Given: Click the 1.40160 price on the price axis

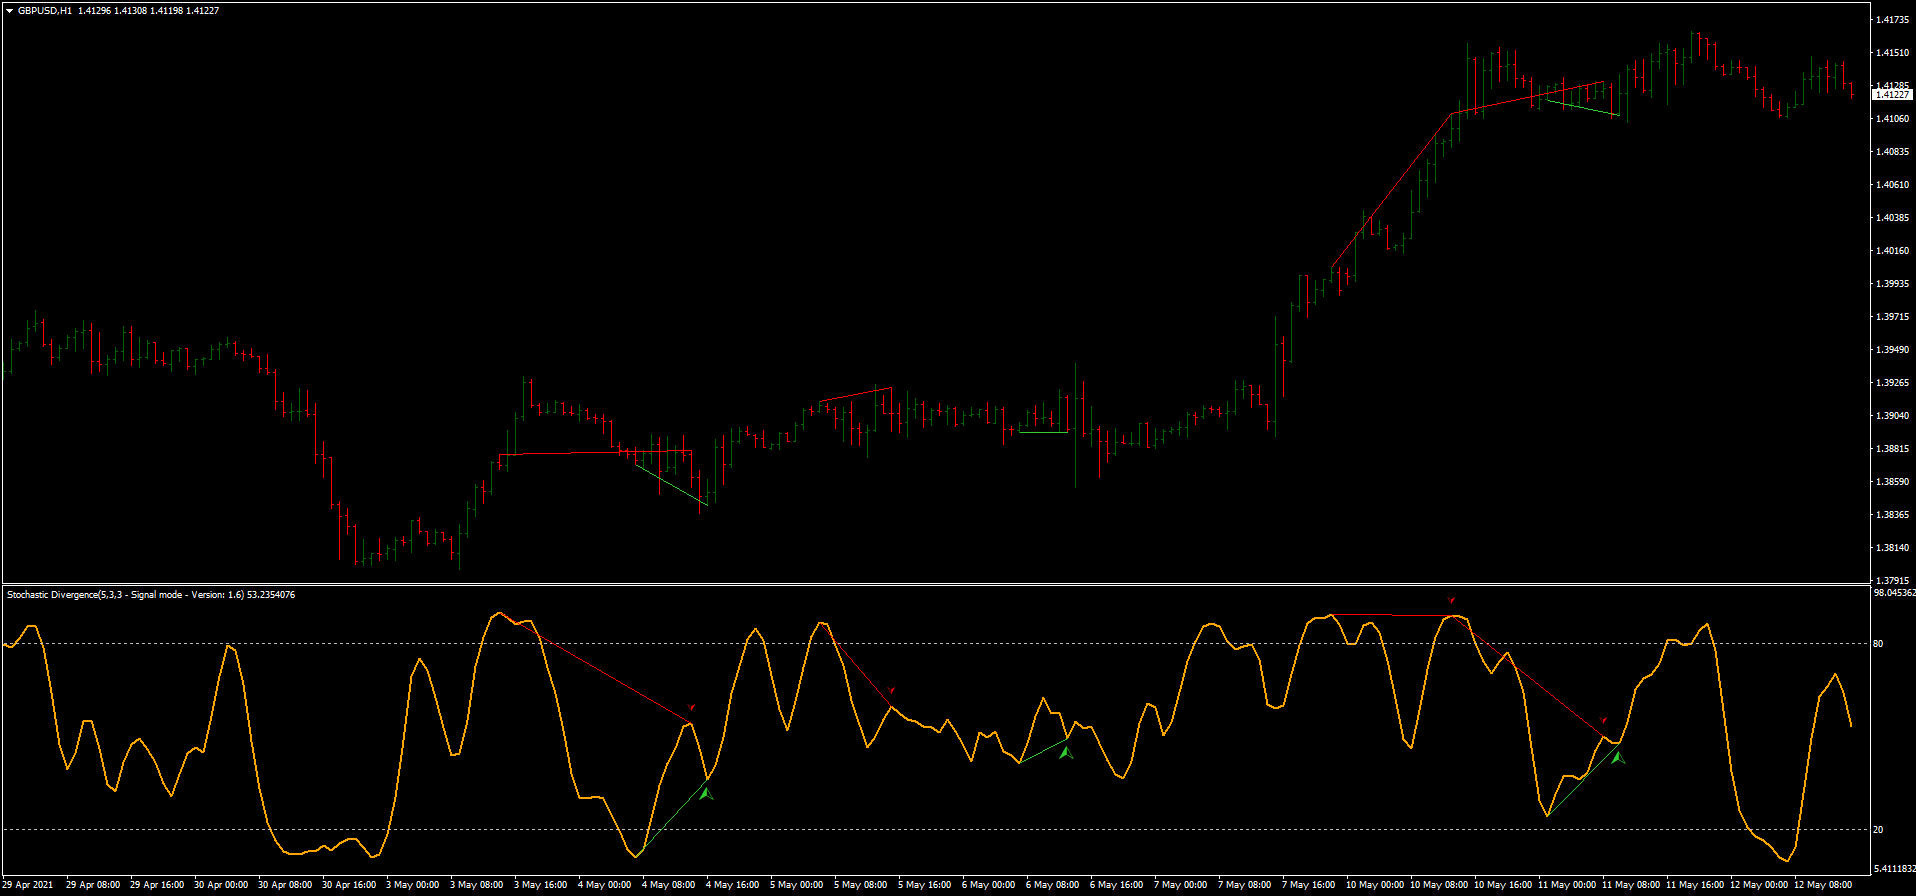Looking at the screenshot, I should (1891, 251).
